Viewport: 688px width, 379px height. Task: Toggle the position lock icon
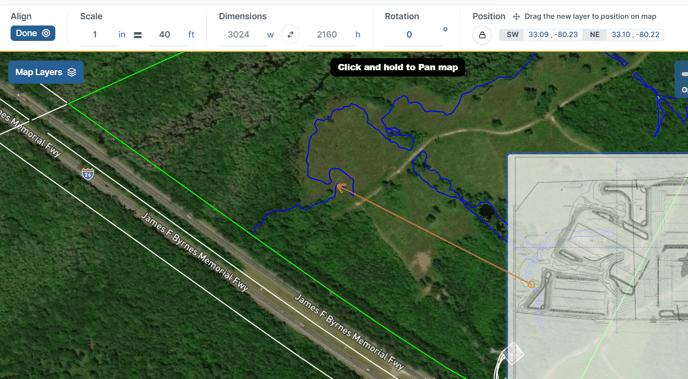tap(482, 35)
